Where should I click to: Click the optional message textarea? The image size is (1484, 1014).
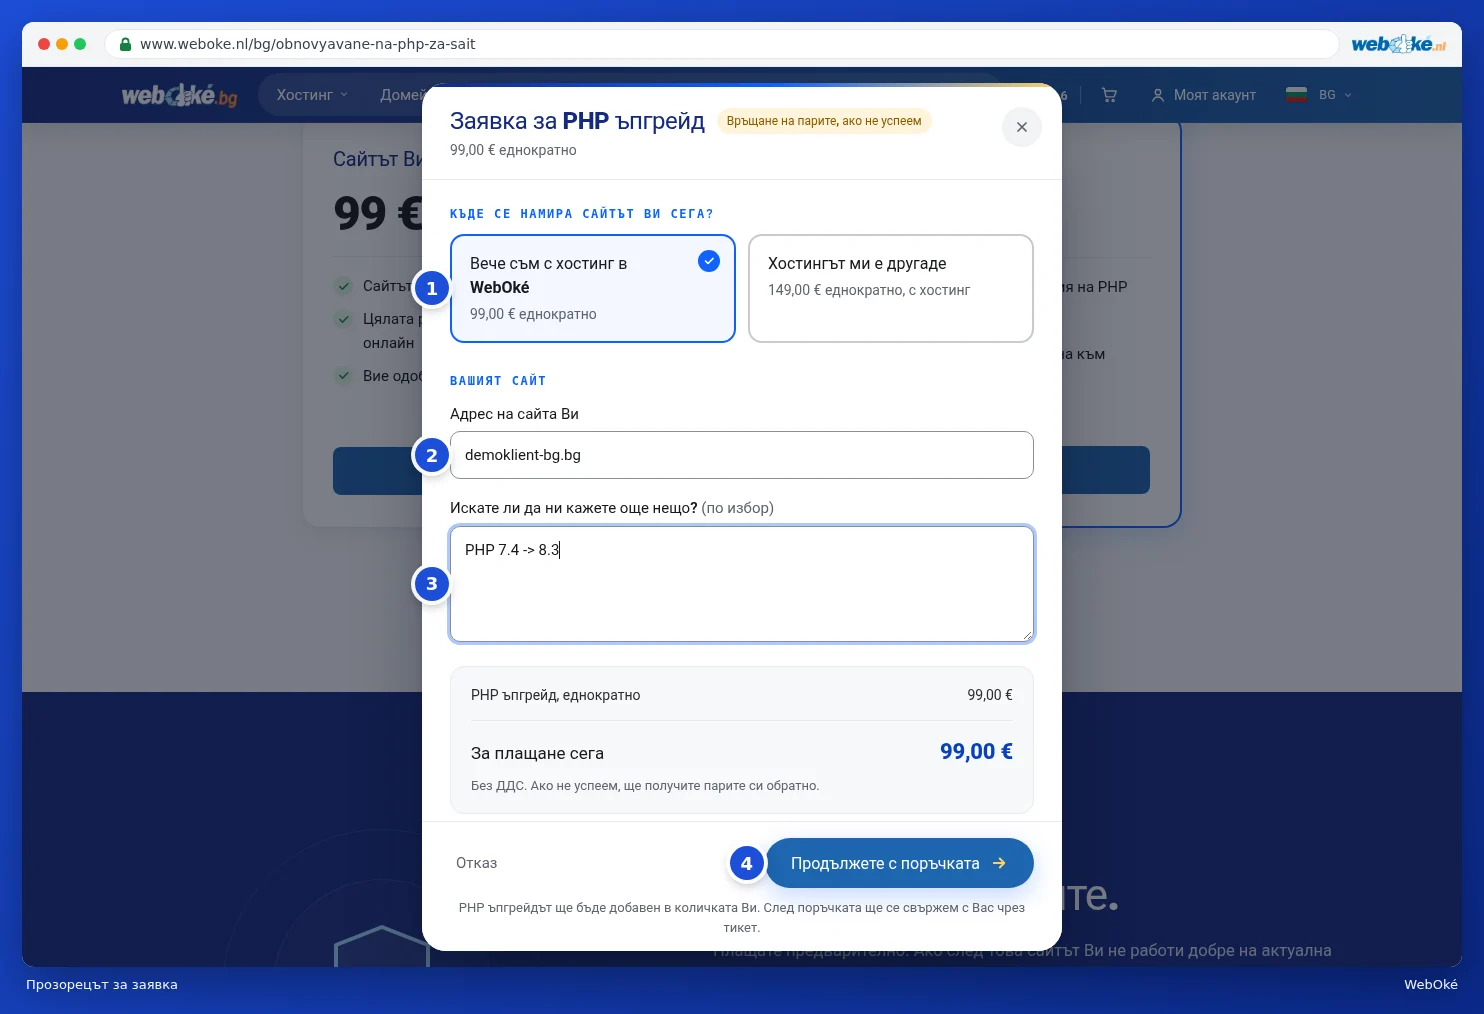click(x=741, y=584)
